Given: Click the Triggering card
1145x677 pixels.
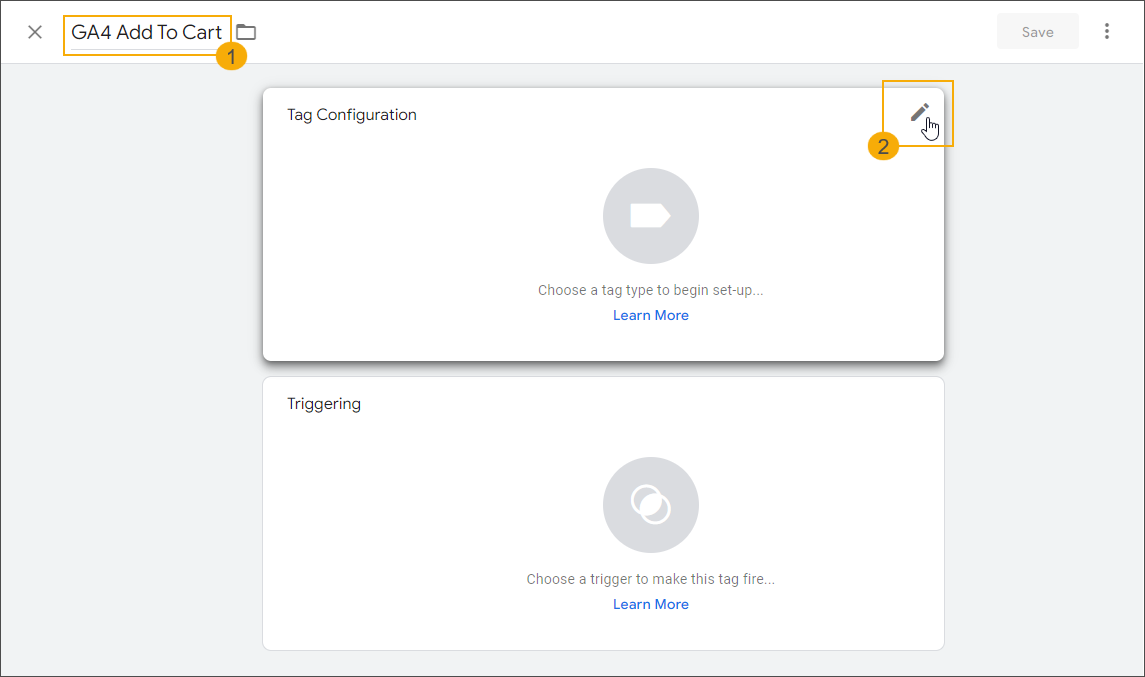Looking at the screenshot, I should tap(602, 512).
